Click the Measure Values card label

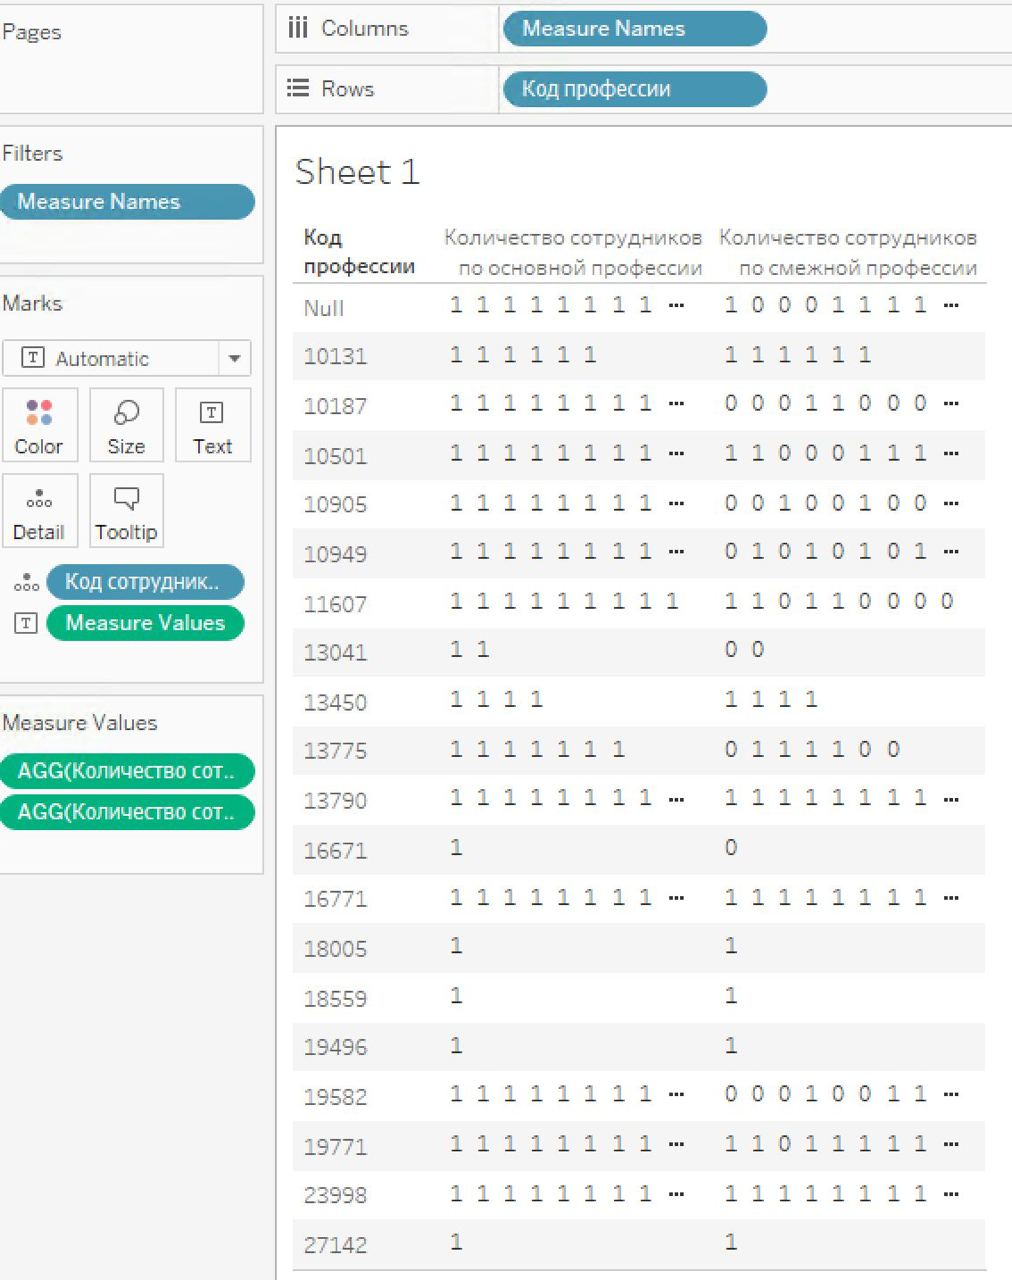79,723
